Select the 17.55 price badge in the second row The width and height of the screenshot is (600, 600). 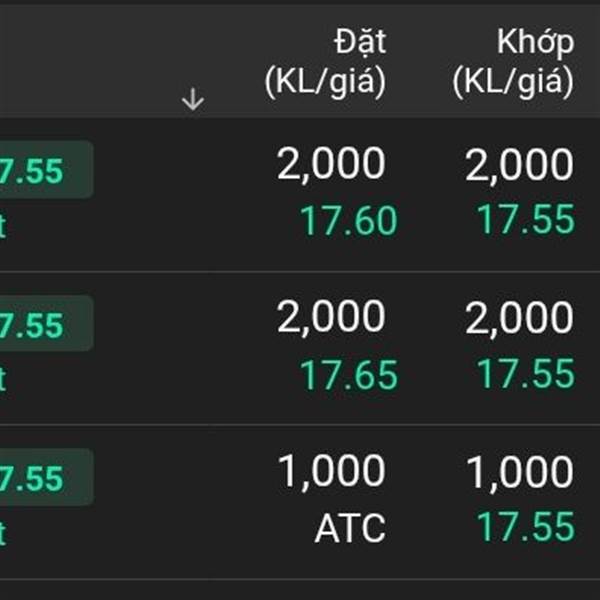pyautogui.click(x=40, y=325)
